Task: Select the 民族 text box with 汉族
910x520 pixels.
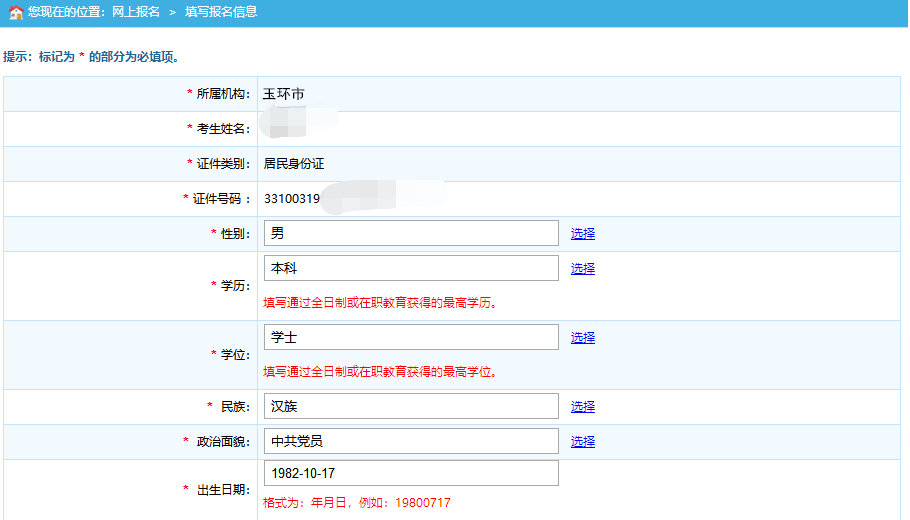Action: (411, 406)
